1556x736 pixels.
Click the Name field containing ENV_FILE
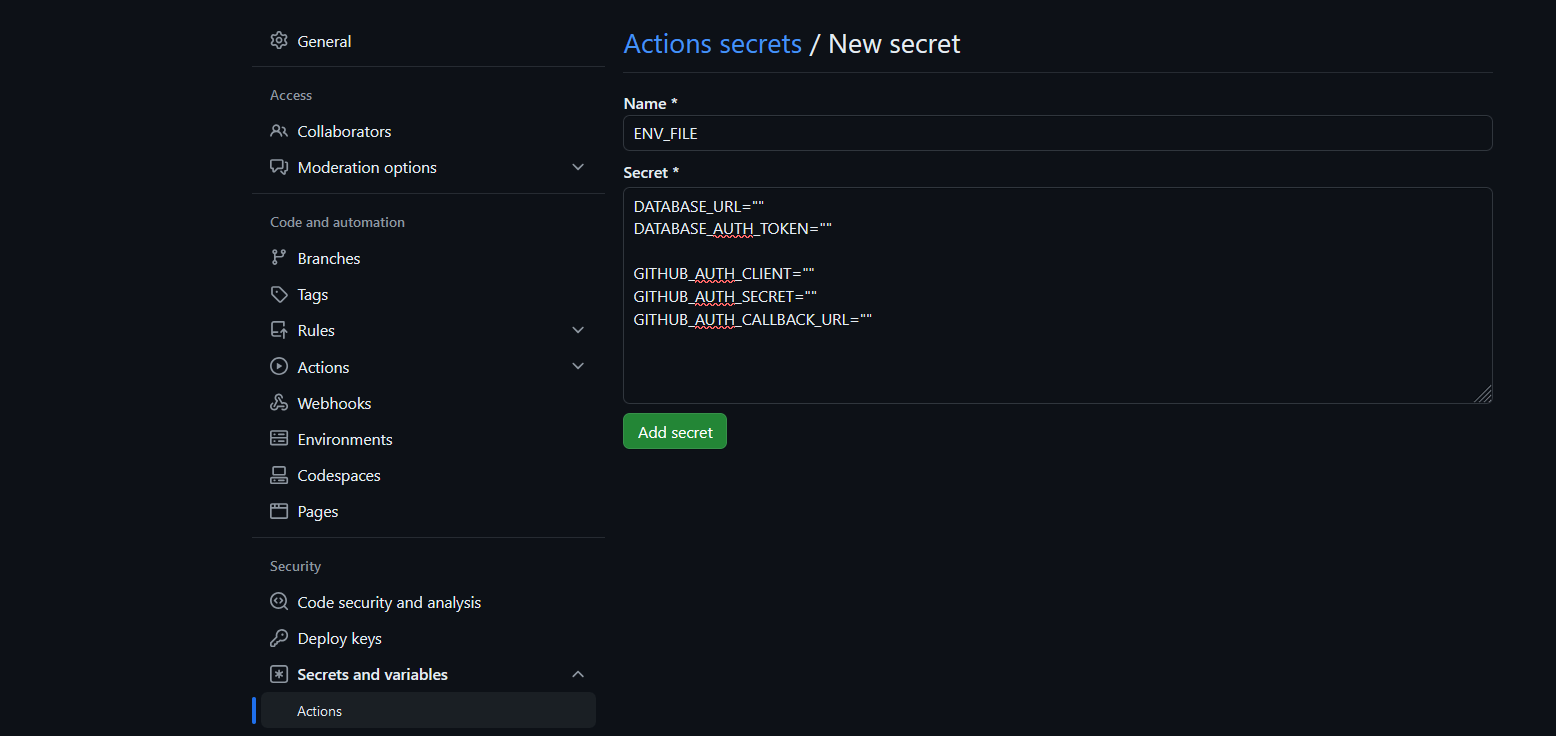click(x=1057, y=133)
